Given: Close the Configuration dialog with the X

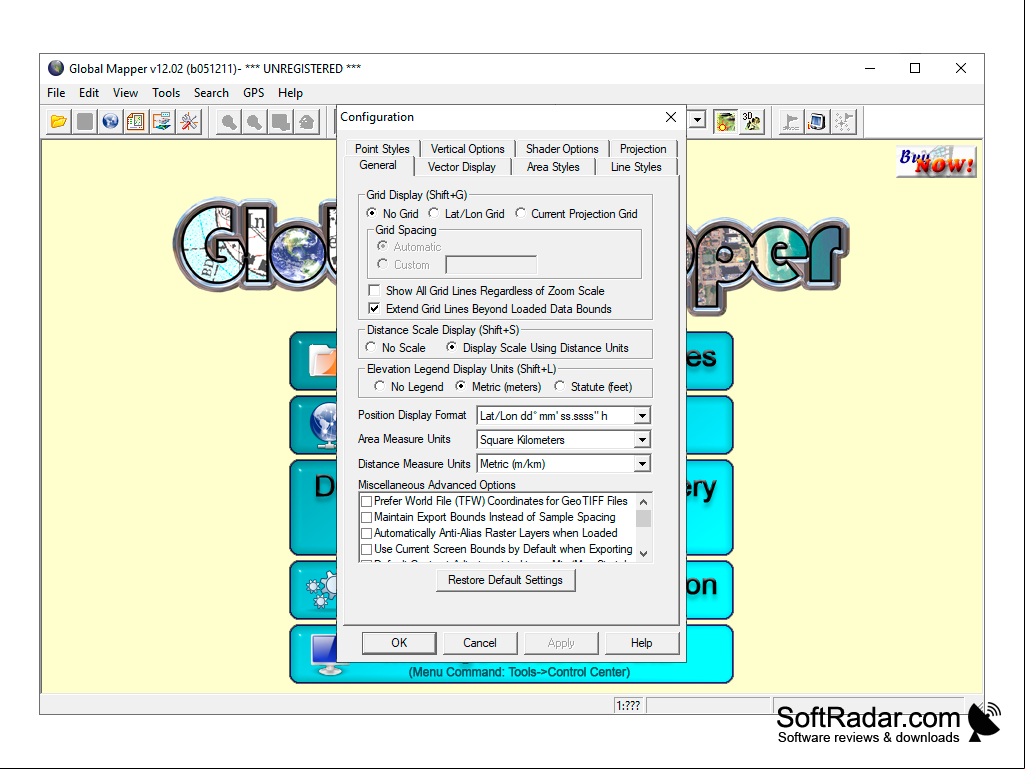Looking at the screenshot, I should point(671,117).
